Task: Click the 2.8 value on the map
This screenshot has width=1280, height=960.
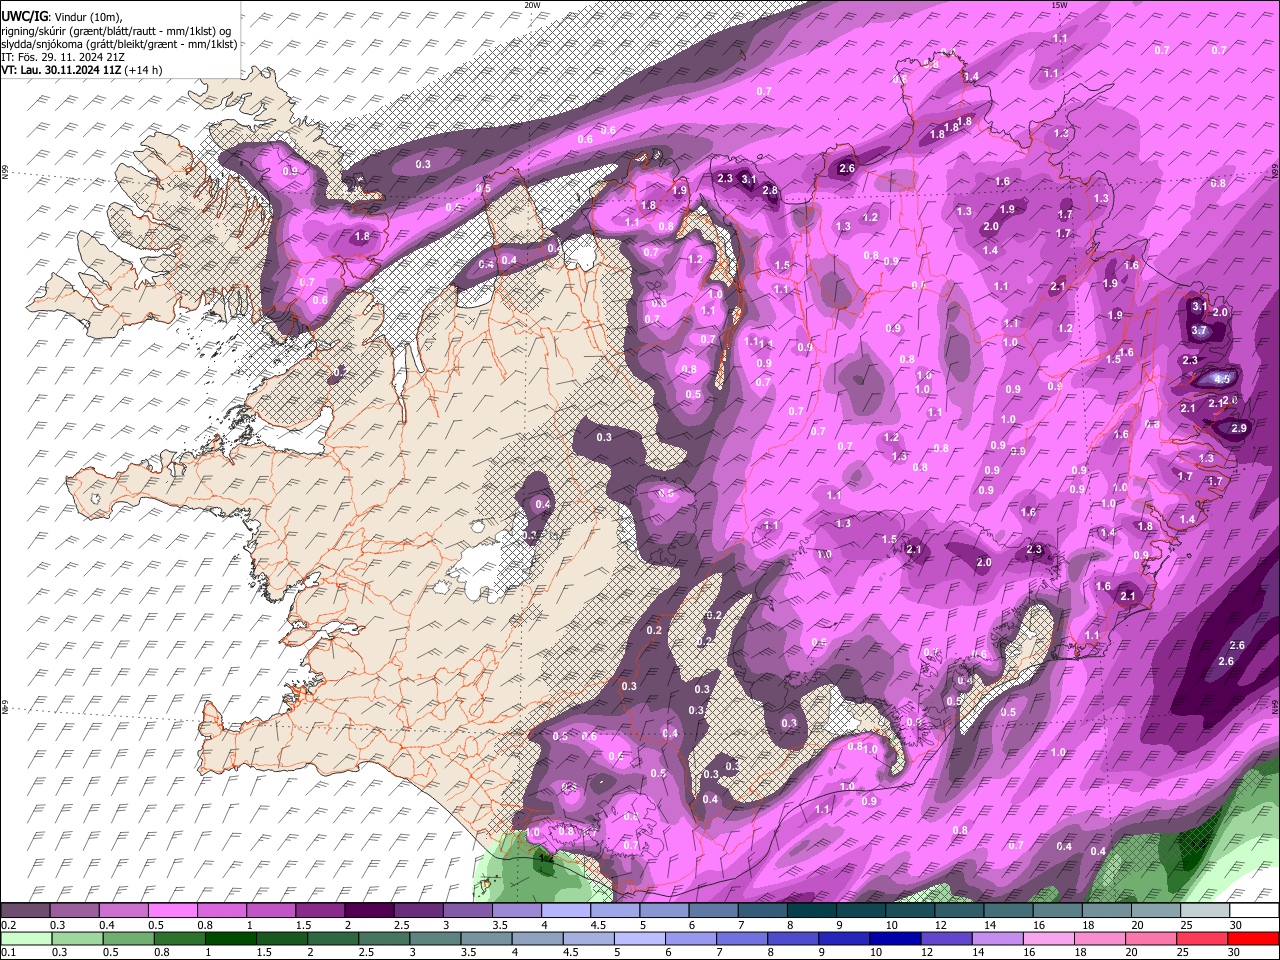Action: pos(770,190)
